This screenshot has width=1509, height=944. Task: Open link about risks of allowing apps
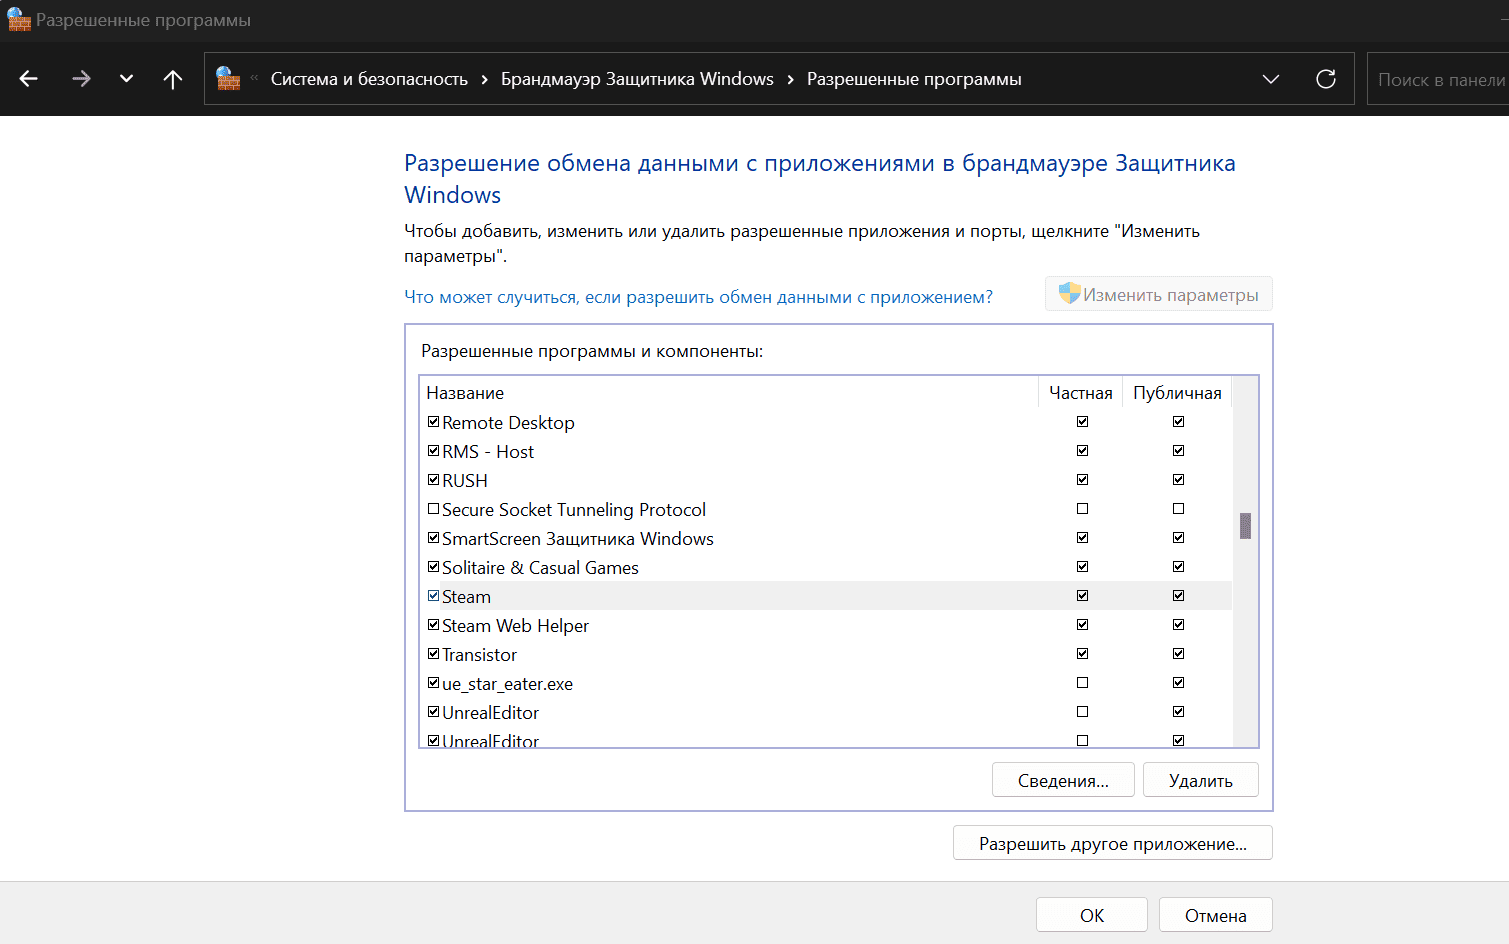(698, 297)
